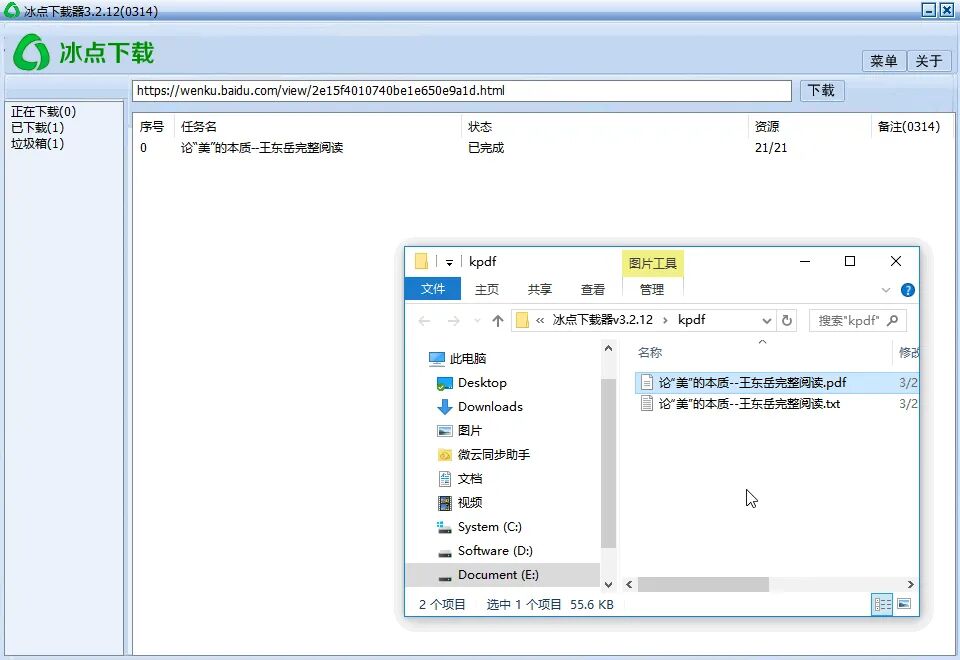960x660 pixels.
Task: Select 正在下载(0) in the left list
Action: pos(43,111)
